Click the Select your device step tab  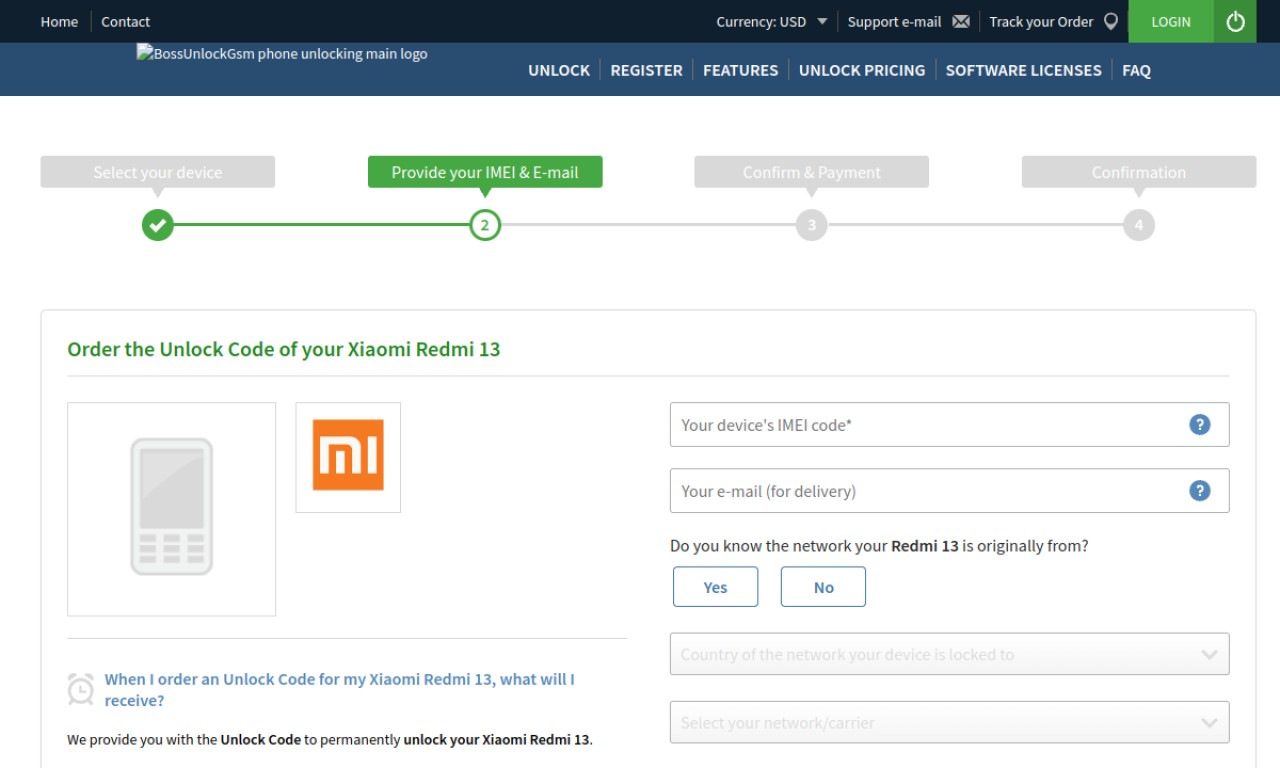pyautogui.click(x=157, y=172)
